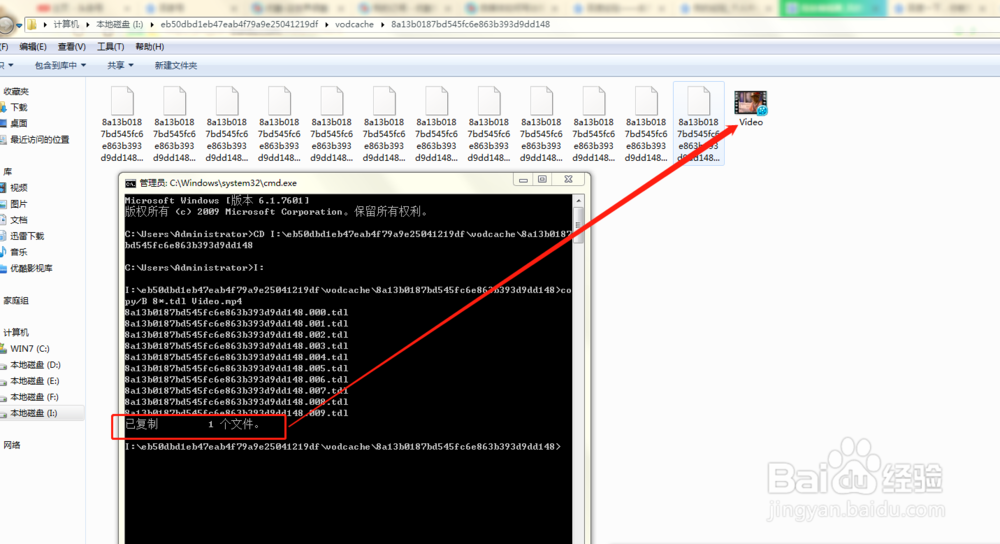Open 桌面 in the favorites list
This screenshot has height=544, width=1000.
tap(18, 123)
